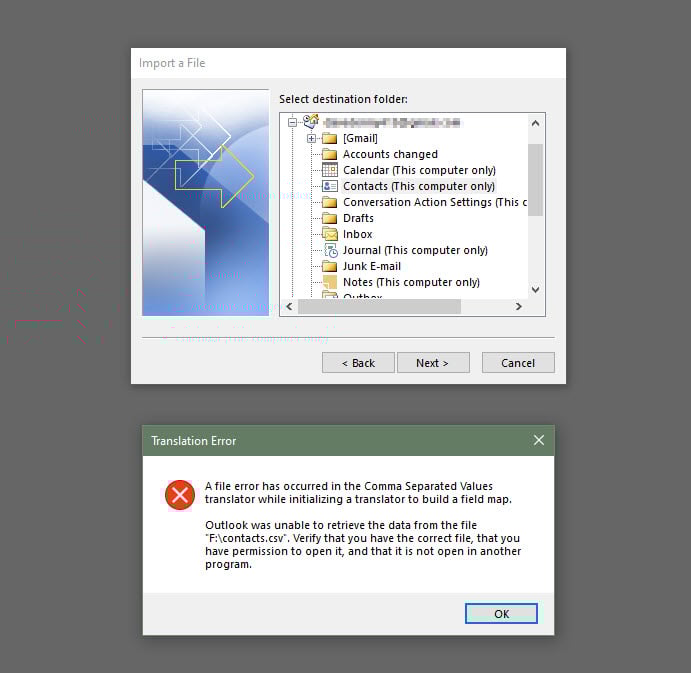Click the horizontal scroll left arrow
This screenshot has height=673, width=691.
pos(290,306)
